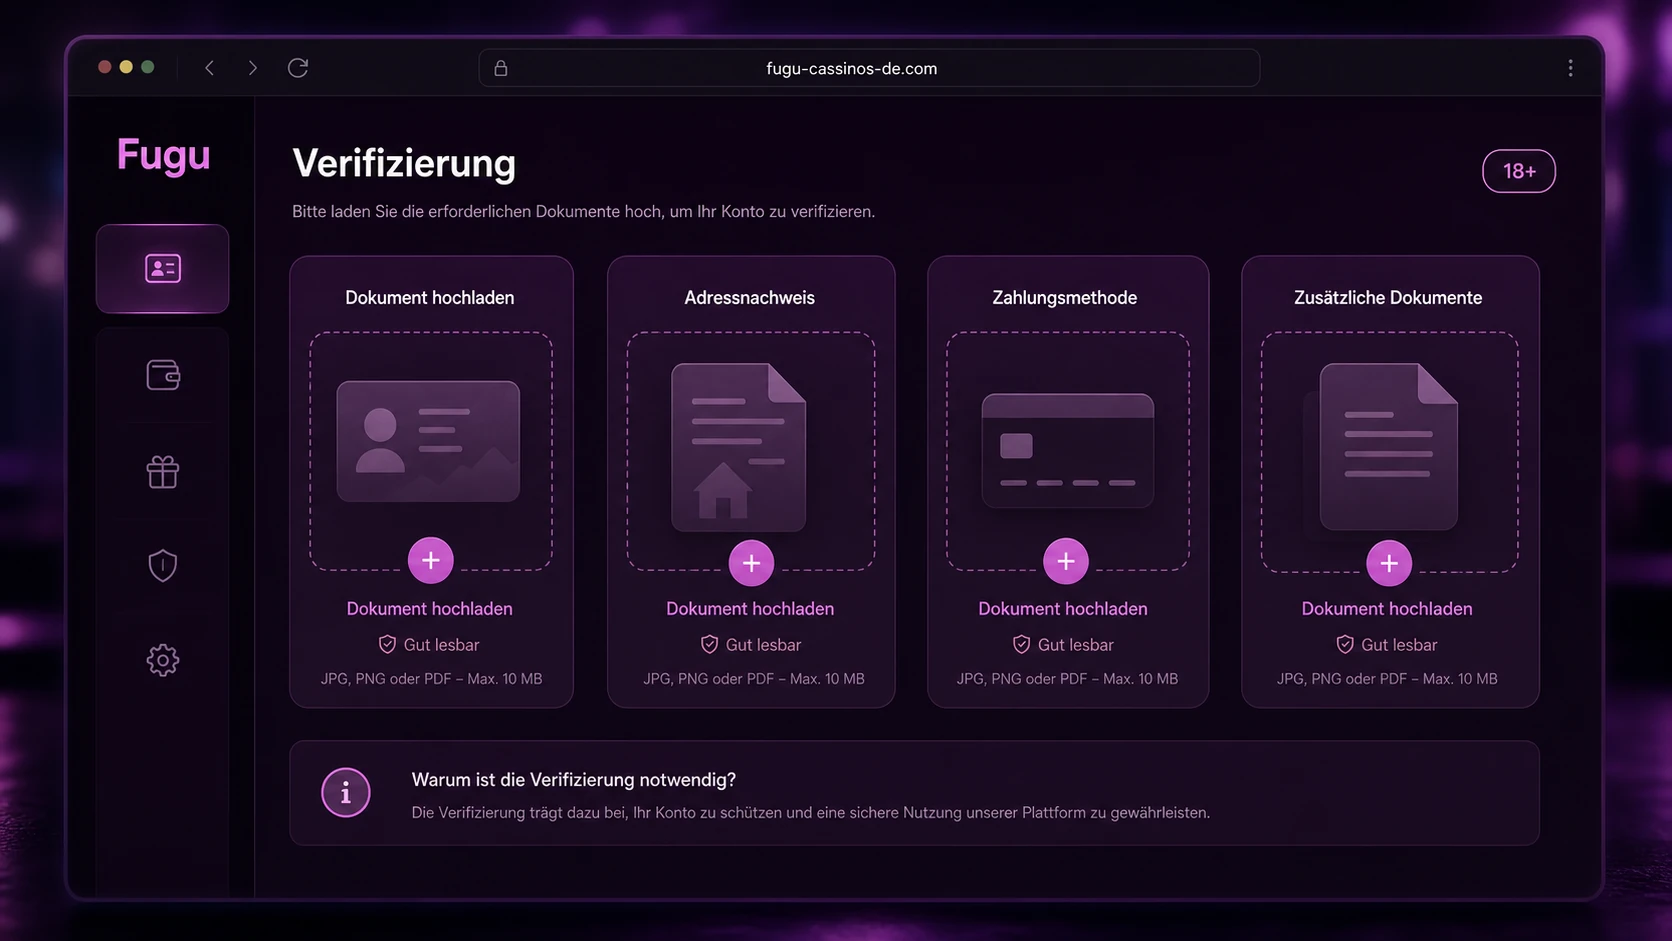Image resolution: width=1672 pixels, height=941 pixels.
Task: Click plus icon in Zahlungsmethode card
Action: coord(1066,562)
